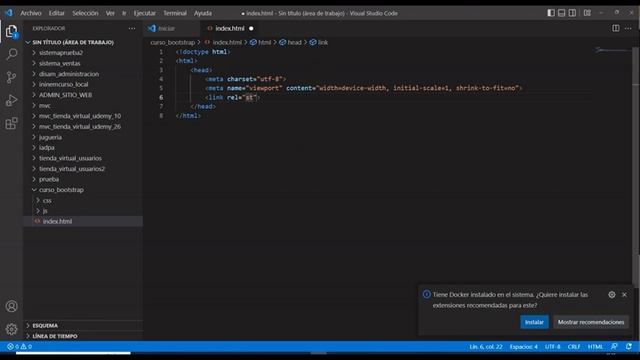Open the Editar menu
This screenshot has width=640, height=360.
pyautogui.click(x=56, y=13)
